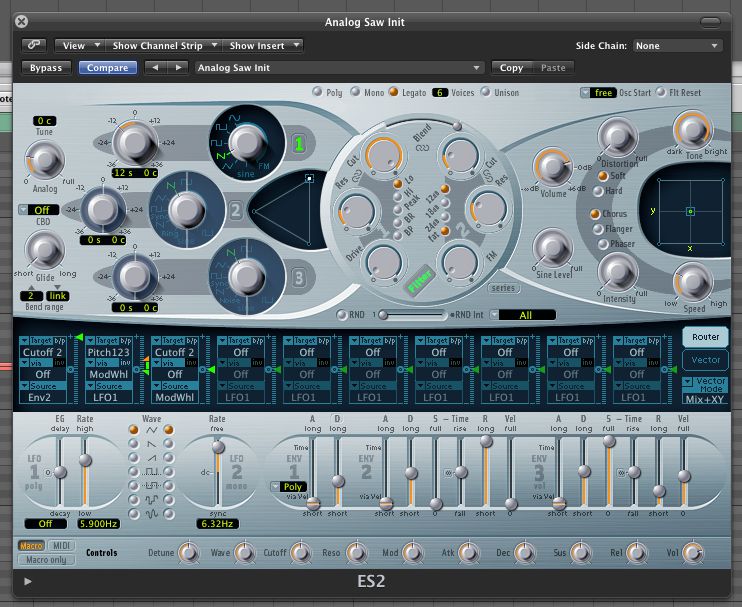Screen dimensions: 742x607
Task: Select Legato keyboard mode
Action: pos(393,92)
